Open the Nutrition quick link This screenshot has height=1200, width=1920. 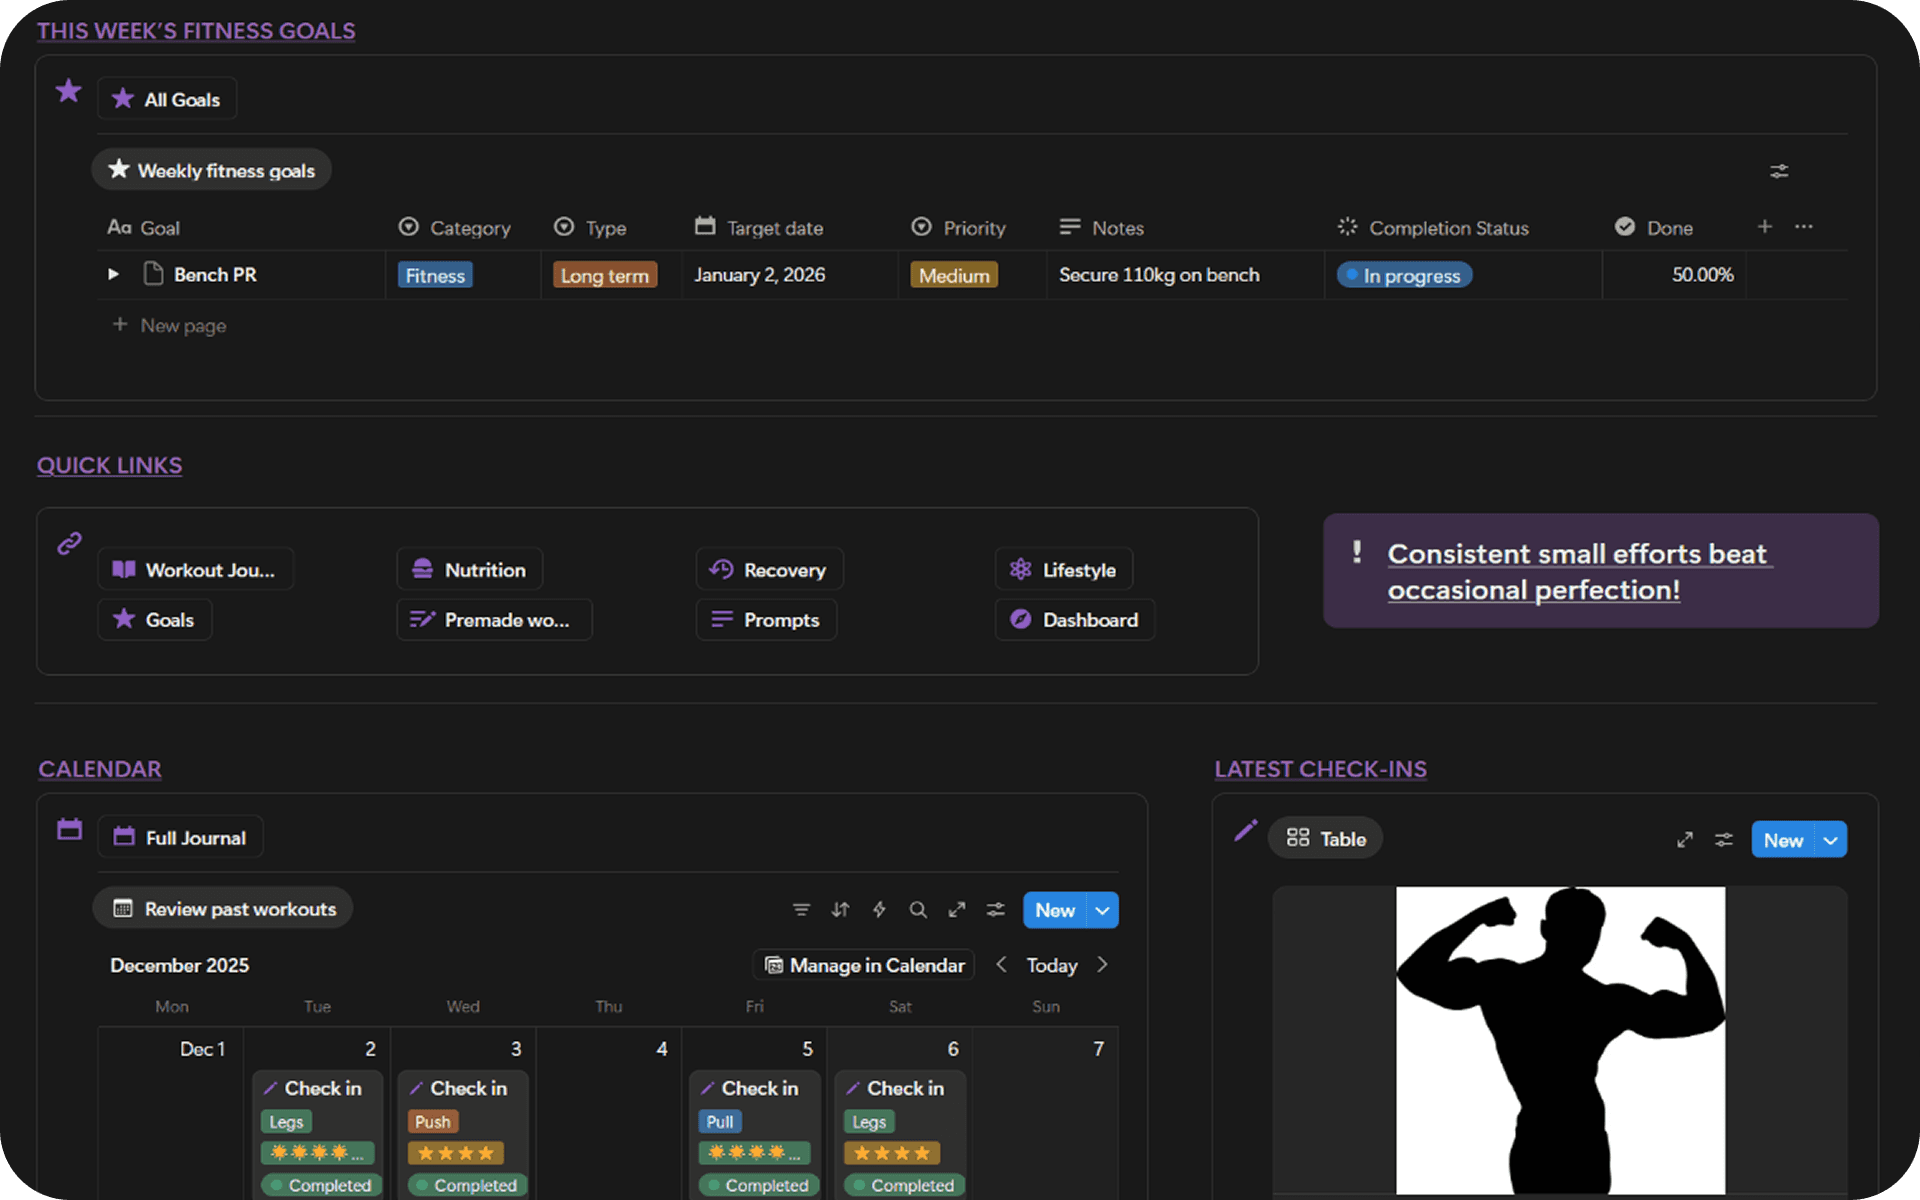click(469, 569)
